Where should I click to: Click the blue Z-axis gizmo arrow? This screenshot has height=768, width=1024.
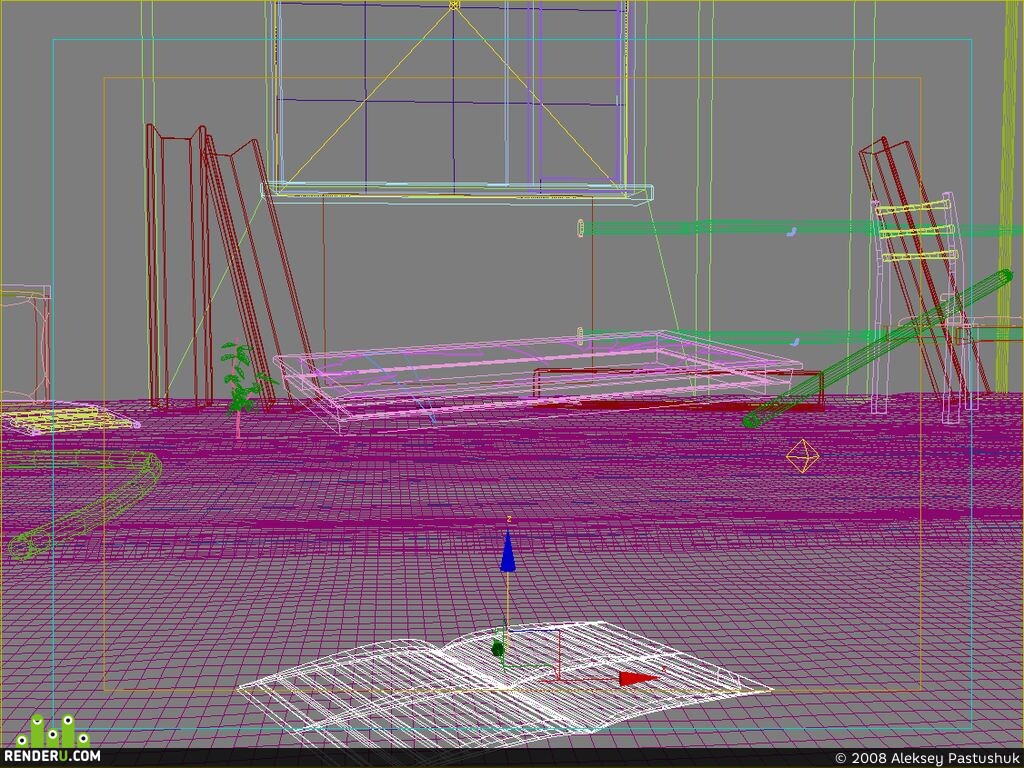point(507,551)
